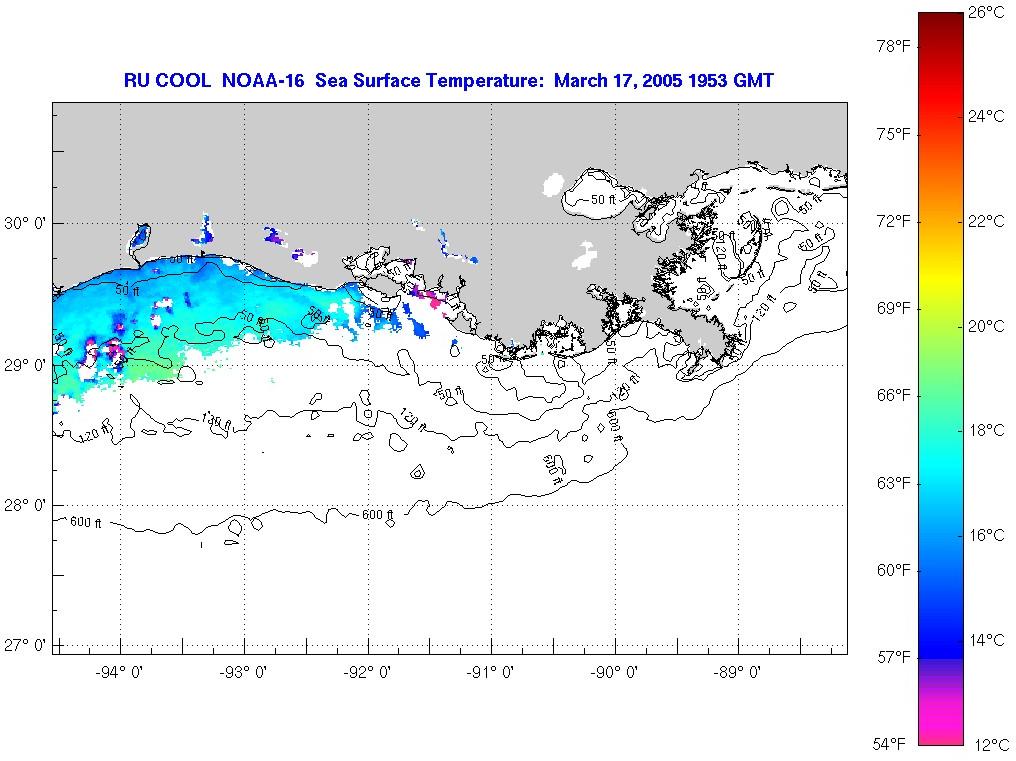Click the -94° 0' longitude label

tap(119, 672)
